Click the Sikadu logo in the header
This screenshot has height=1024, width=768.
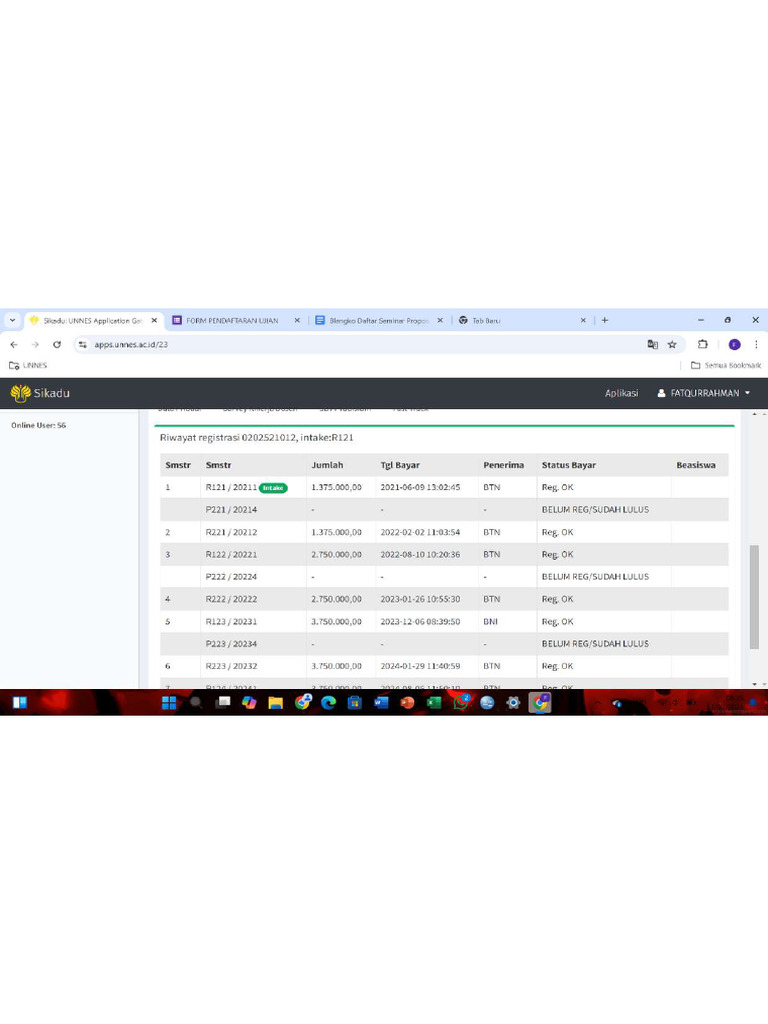tap(40, 393)
